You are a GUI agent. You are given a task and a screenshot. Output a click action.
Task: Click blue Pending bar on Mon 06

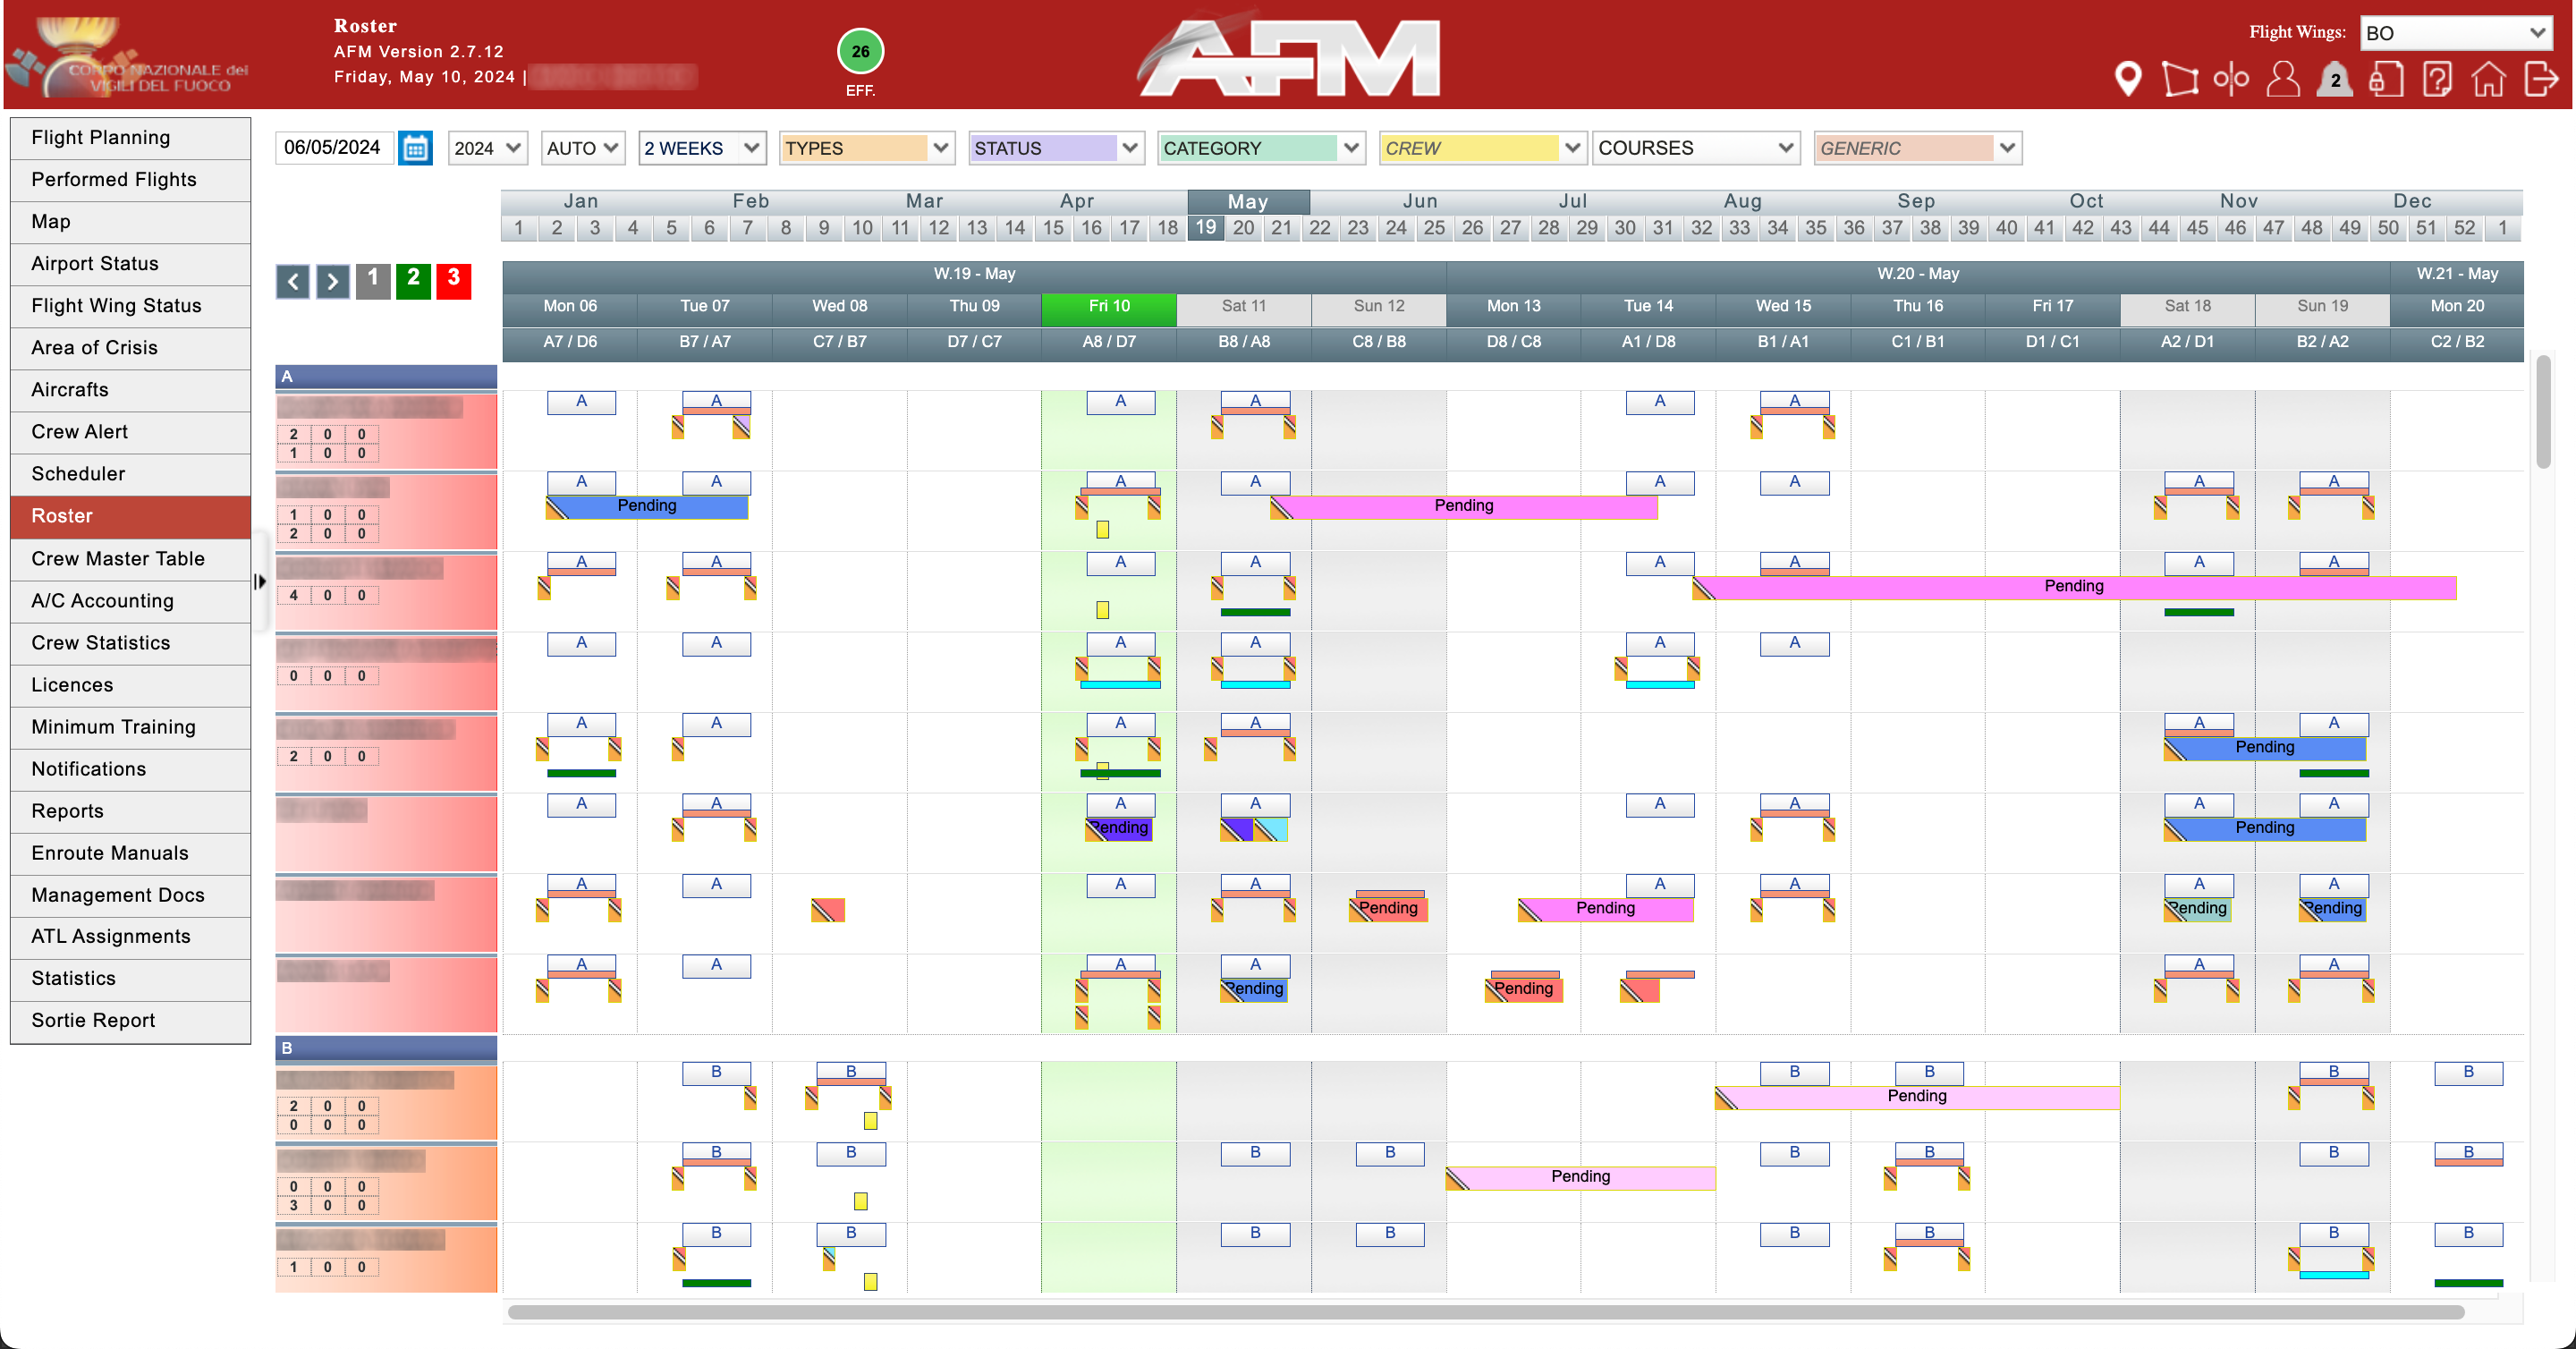[x=647, y=507]
